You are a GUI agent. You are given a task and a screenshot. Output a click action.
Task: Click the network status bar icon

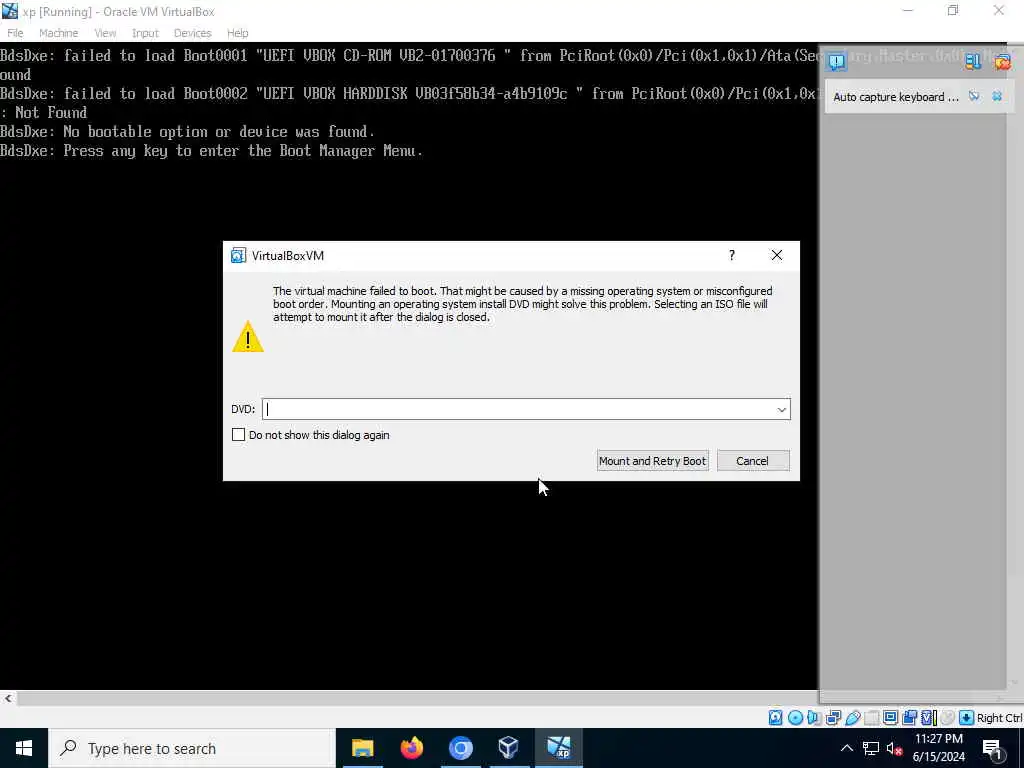(x=833, y=718)
